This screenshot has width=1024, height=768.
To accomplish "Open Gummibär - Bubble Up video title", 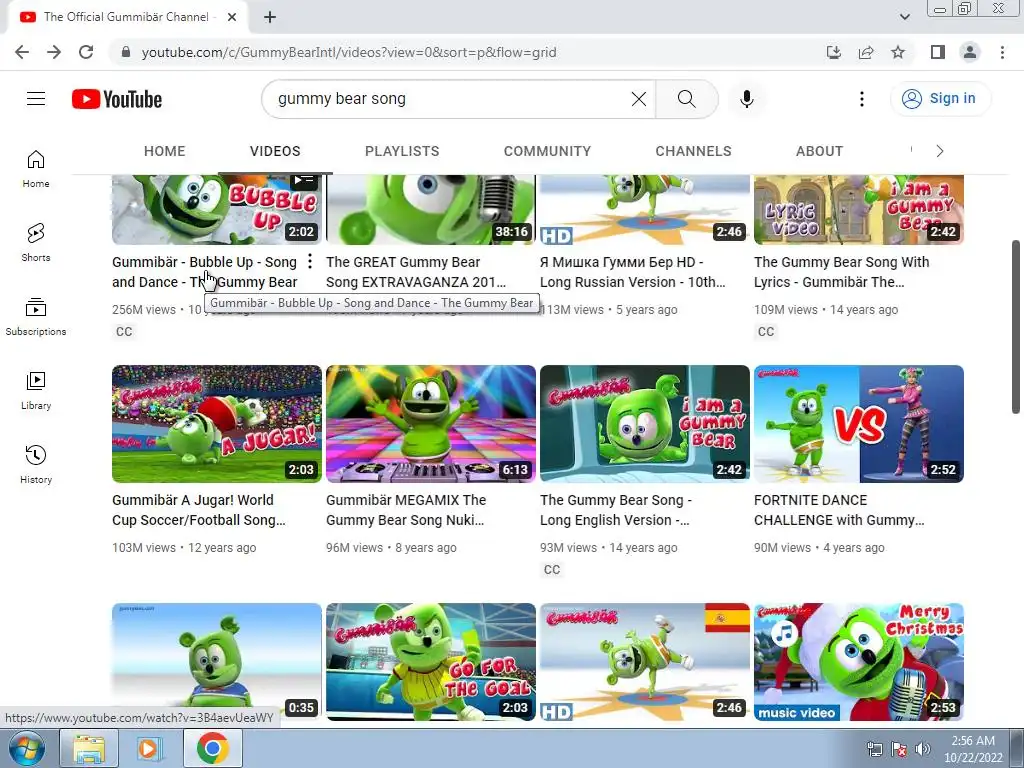I will coord(204,272).
